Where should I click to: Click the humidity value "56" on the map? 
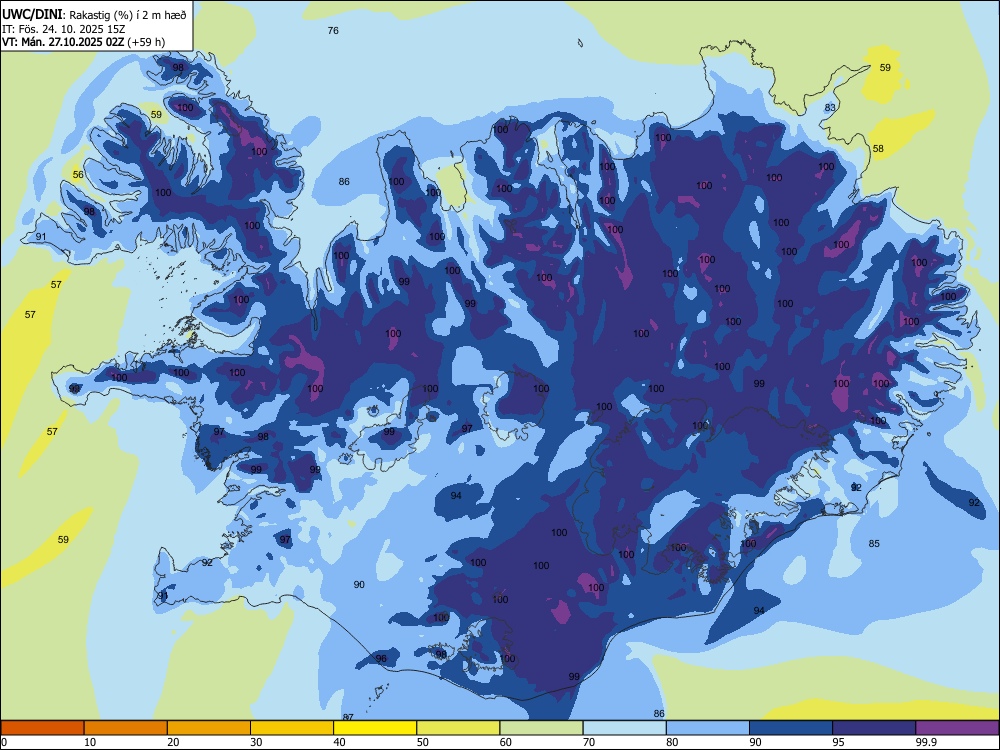point(78,175)
